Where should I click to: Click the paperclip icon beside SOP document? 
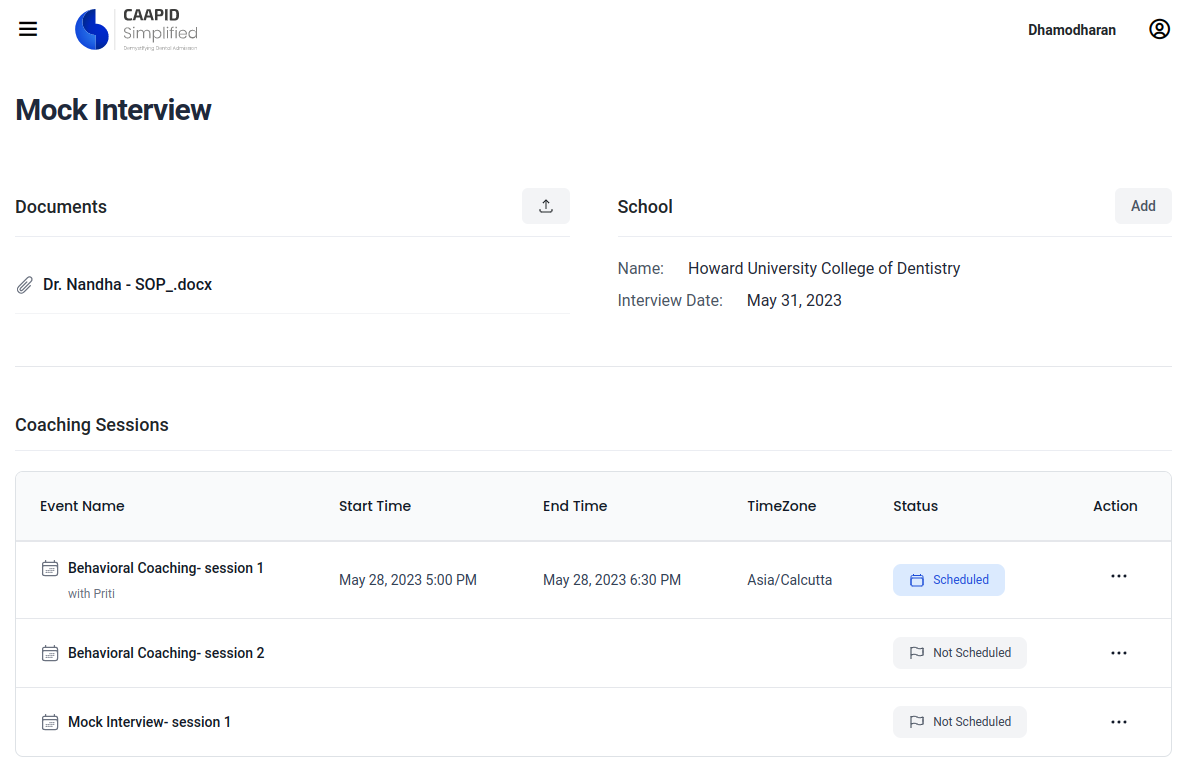coord(25,285)
